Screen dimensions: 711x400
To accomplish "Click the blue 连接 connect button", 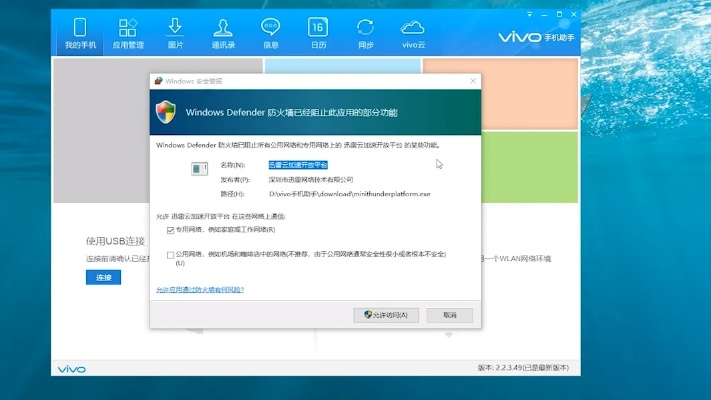I will click(x=103, y=277).
